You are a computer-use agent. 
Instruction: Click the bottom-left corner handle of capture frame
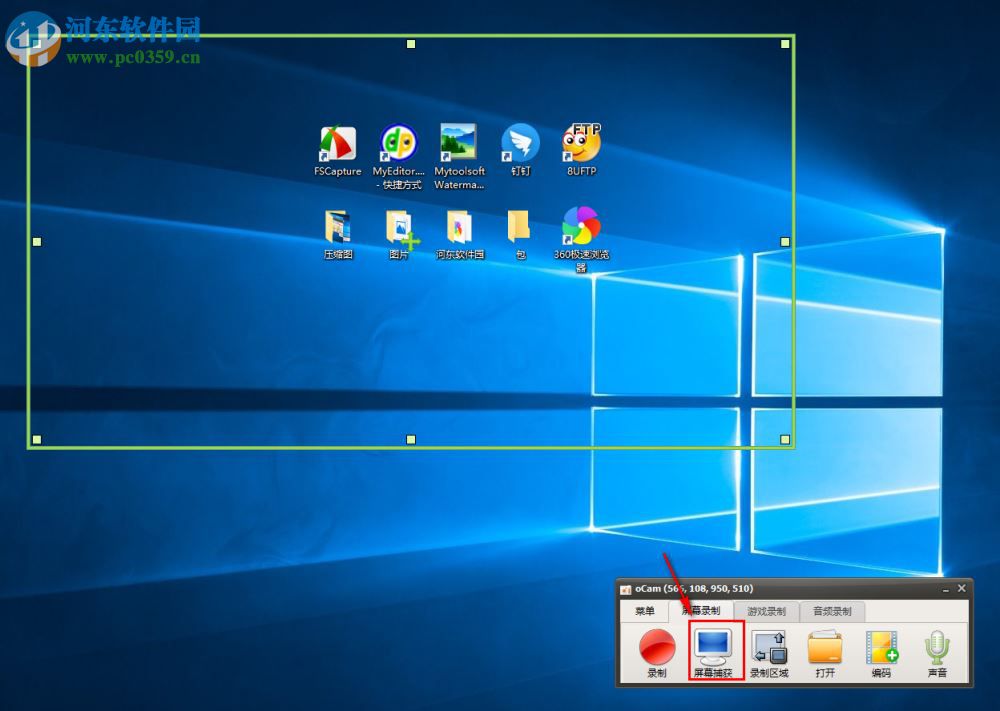tap(37, 439)
